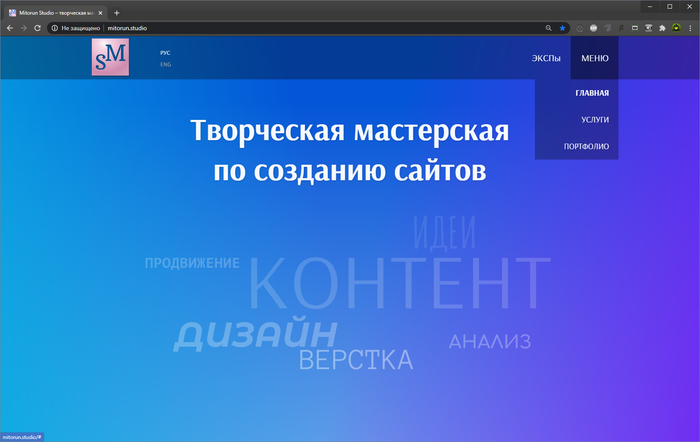The height and width of the screenshot is (442, 700).
Task: Click the blue bookmark star
Action: tap(562, 28)
